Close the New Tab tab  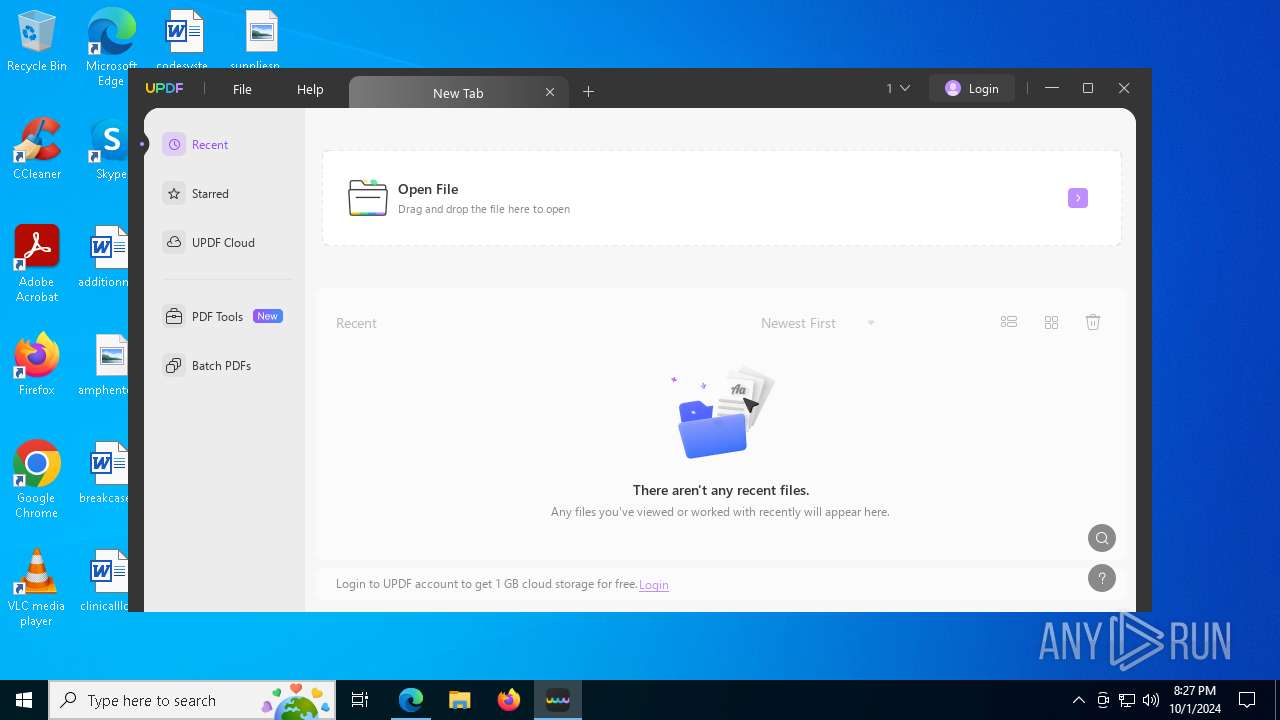[550, 92]
